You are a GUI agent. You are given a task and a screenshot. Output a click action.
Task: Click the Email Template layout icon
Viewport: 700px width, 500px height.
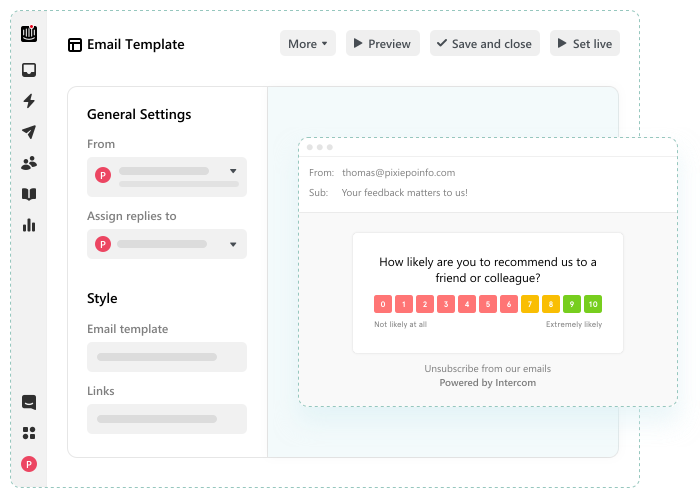(x=75, y=45)
